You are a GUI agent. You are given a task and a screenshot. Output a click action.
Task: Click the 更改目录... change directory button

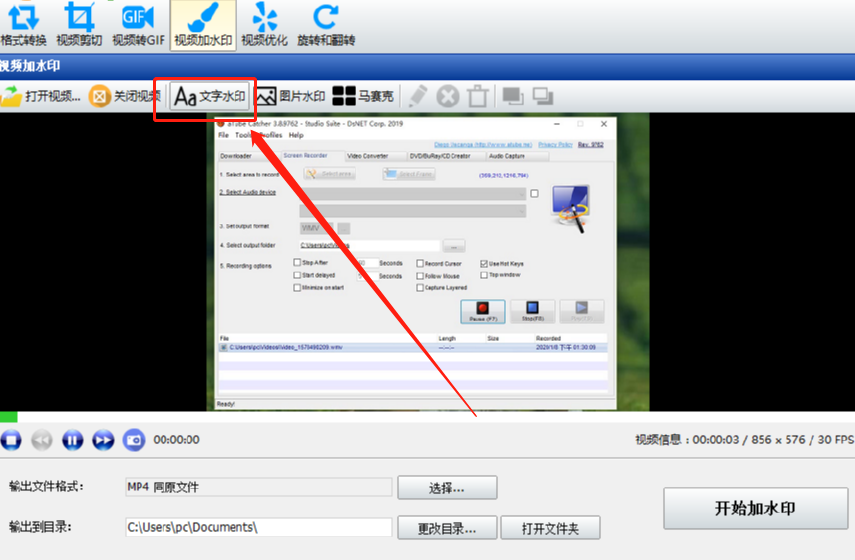[x=447, y=528]
